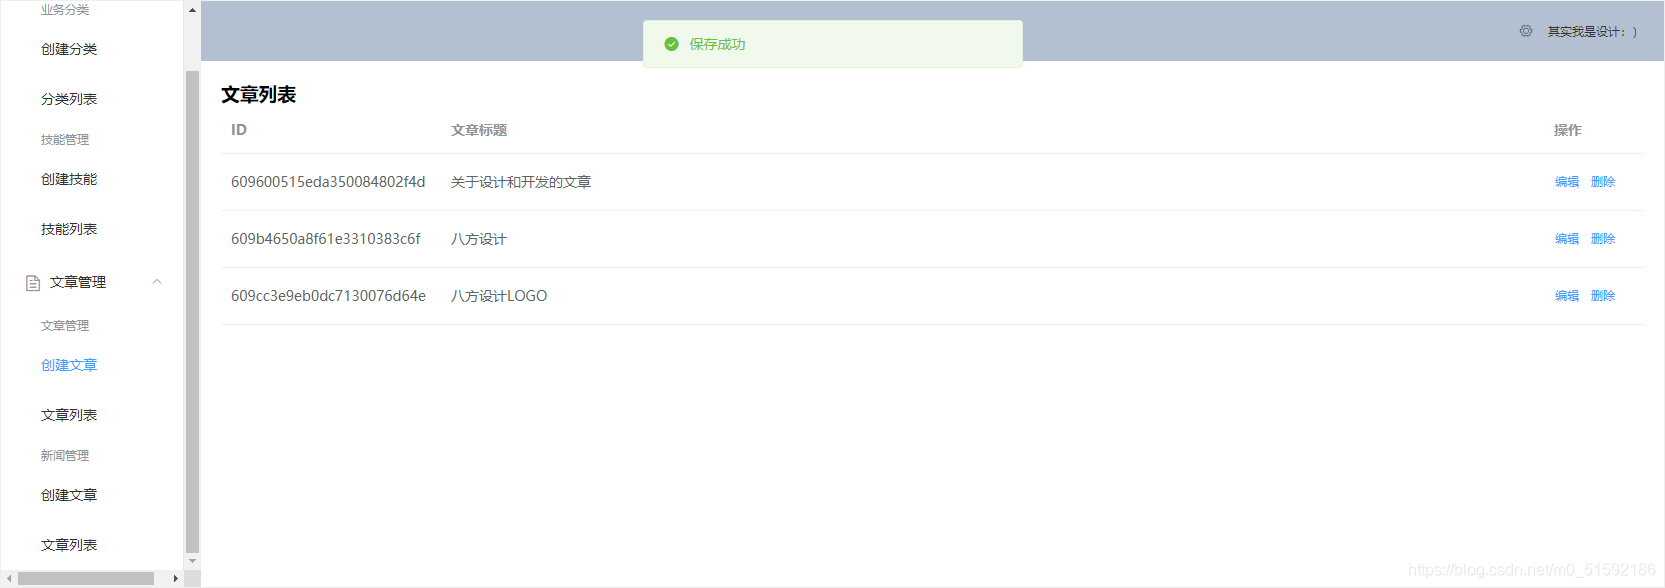Open 创建技能 menu item
This screenshot has height=588, width=1665.
pyautogui.click(x=69, y=179)
